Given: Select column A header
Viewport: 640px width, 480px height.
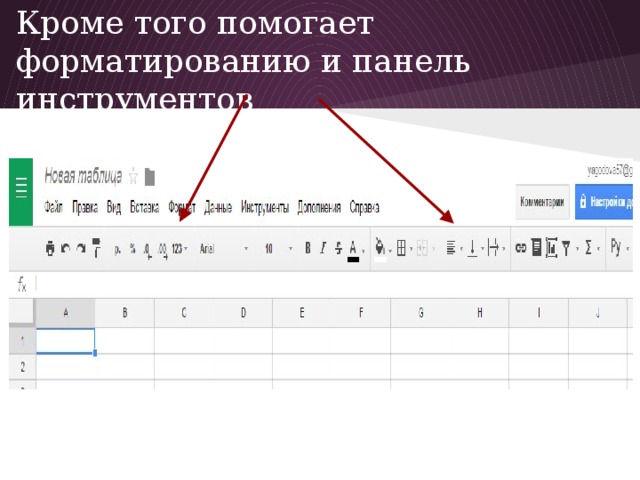Looking at the screenshot, I should 66,313.
